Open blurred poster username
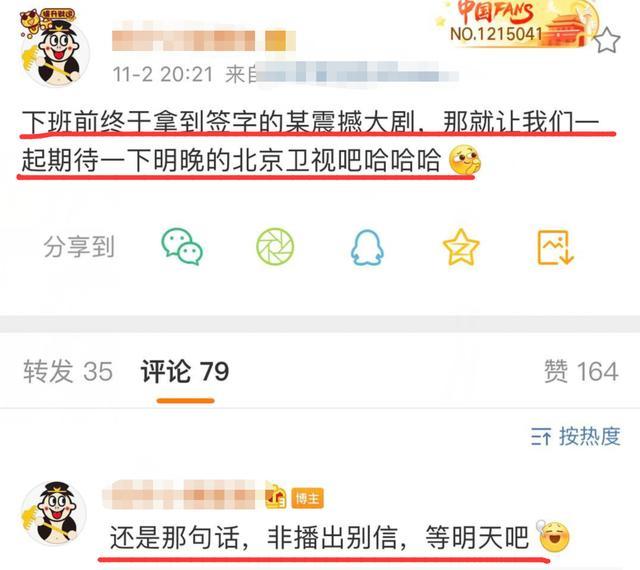This screenshot has height=570, width=640. pos(203,40)
